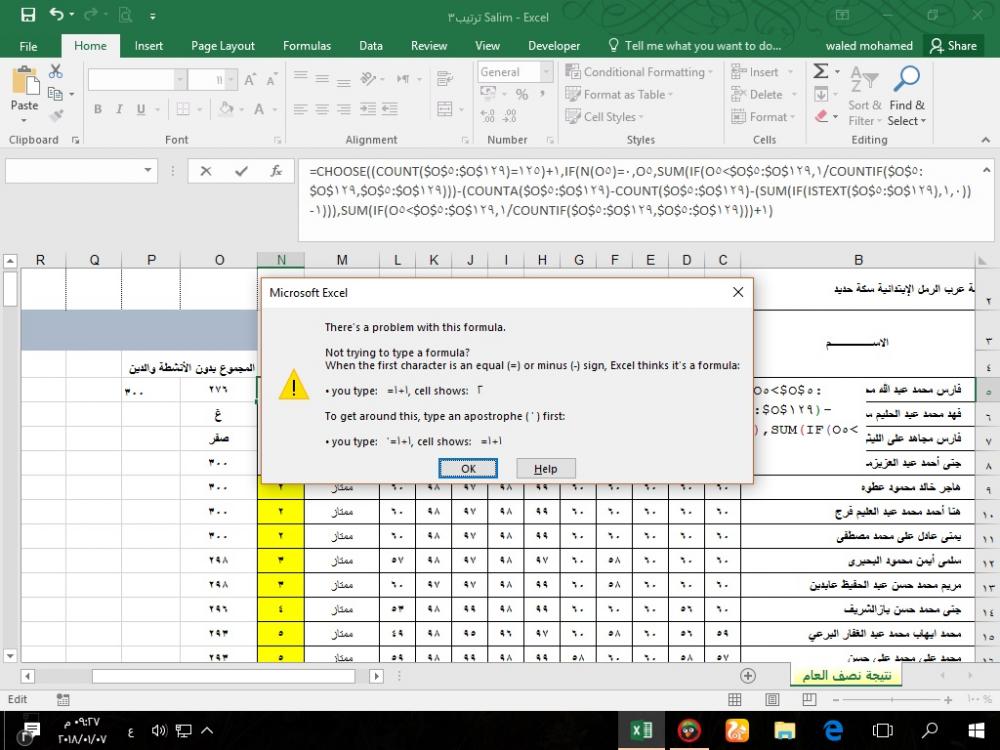
Task: Click the Increase Font Size icon
Action: click(x=250, y=79)
